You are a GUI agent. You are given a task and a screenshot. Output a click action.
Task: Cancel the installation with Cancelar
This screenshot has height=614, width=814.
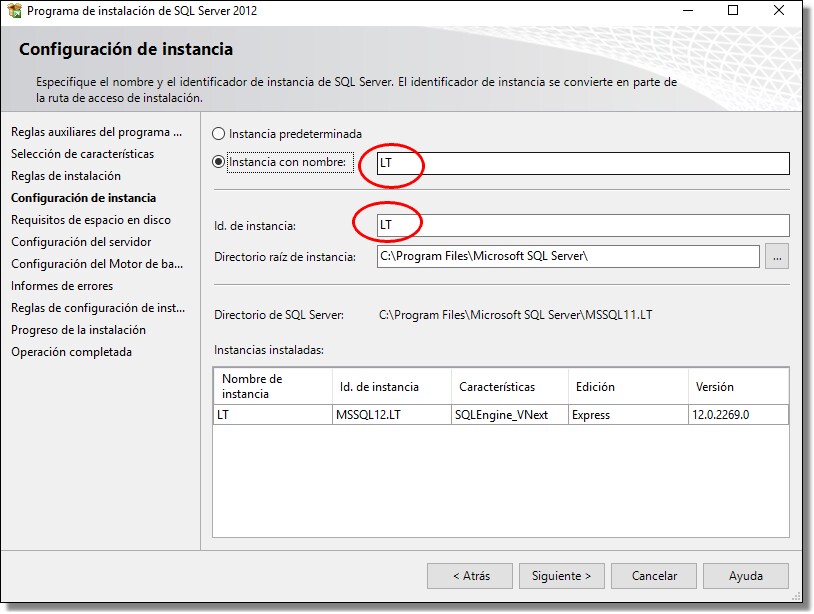tap(654, 576)
